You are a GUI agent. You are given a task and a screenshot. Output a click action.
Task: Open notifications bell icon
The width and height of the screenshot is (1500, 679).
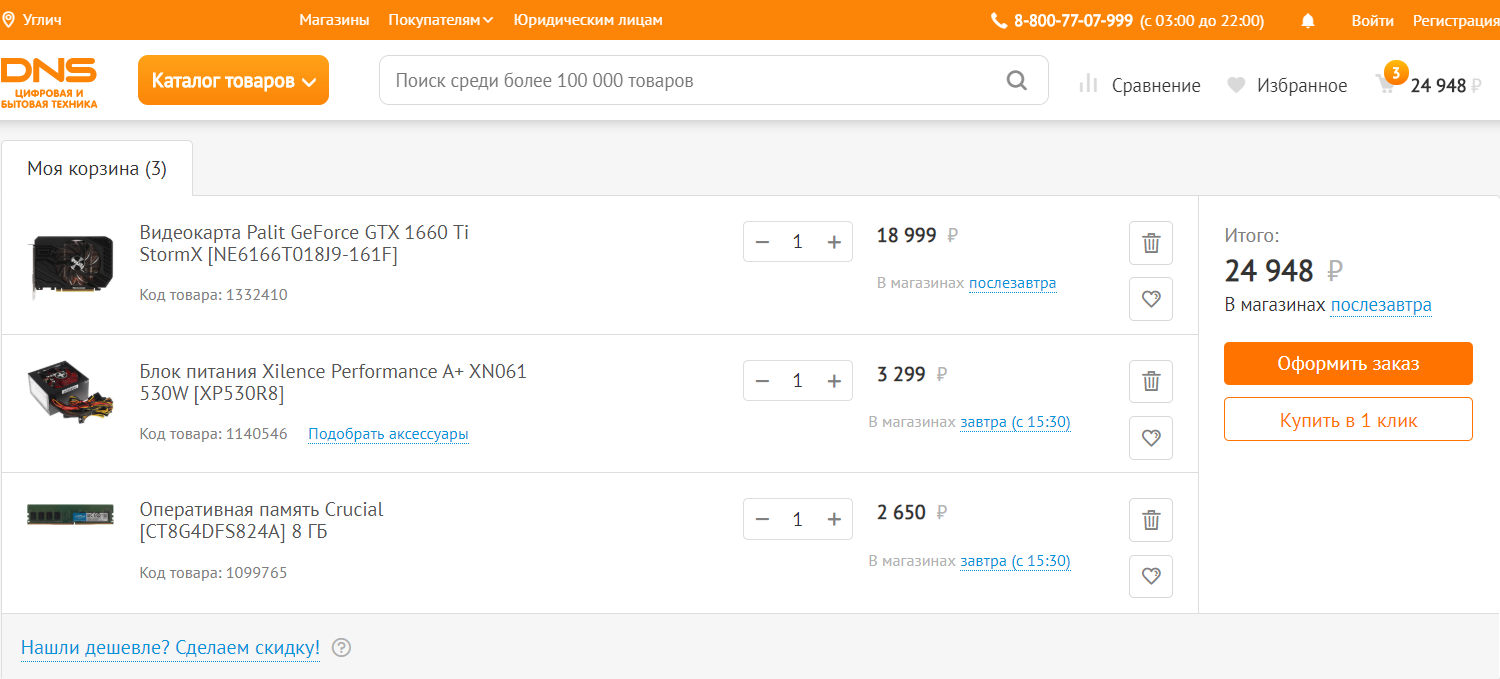click(x=1308, y=21)
